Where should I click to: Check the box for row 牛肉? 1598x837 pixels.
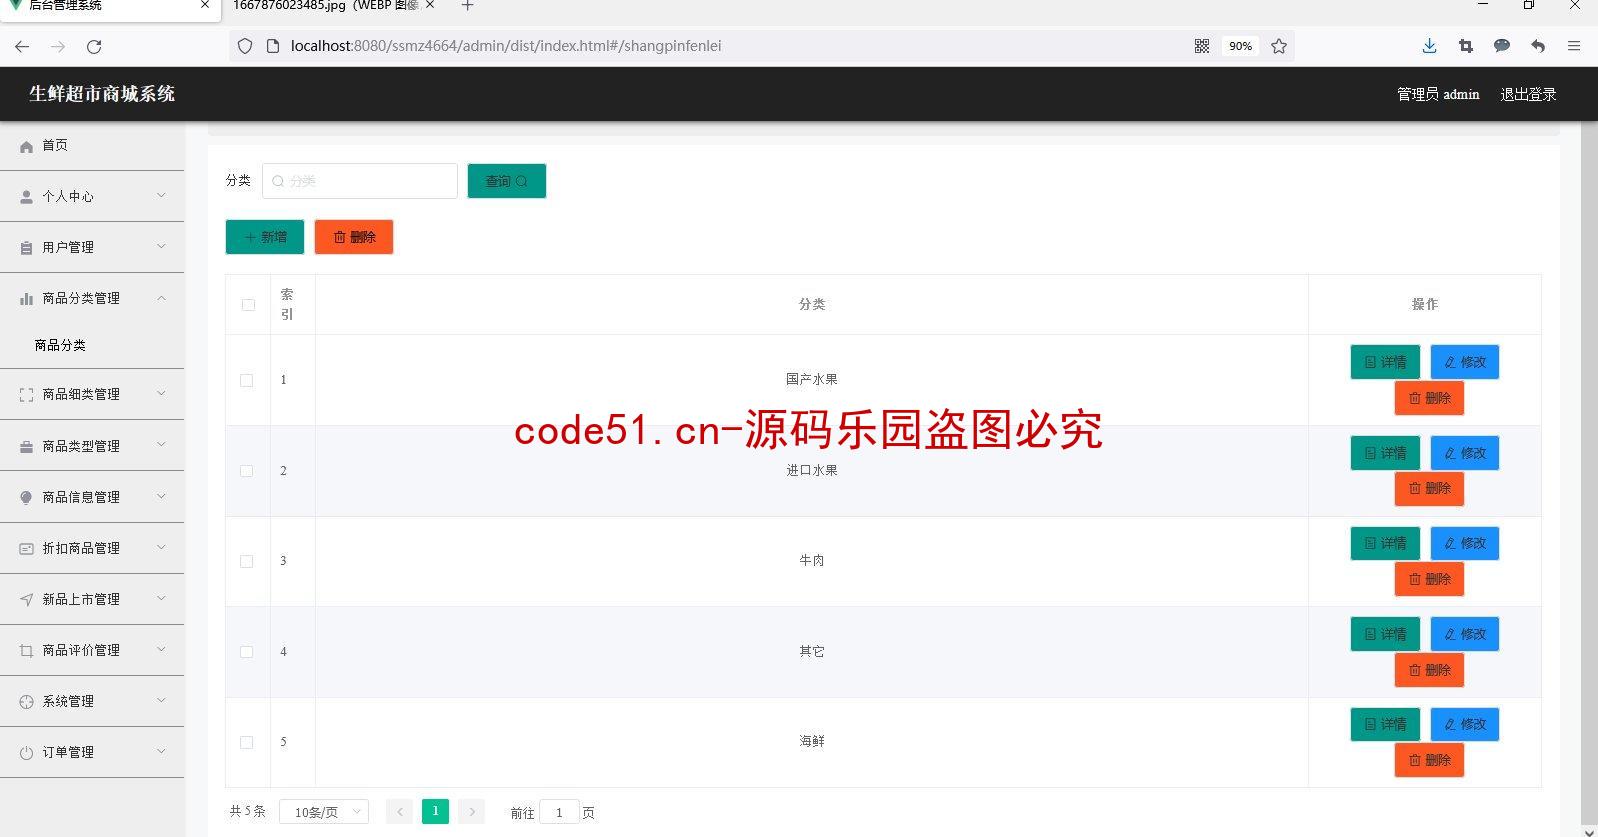[x=247, y=561]
